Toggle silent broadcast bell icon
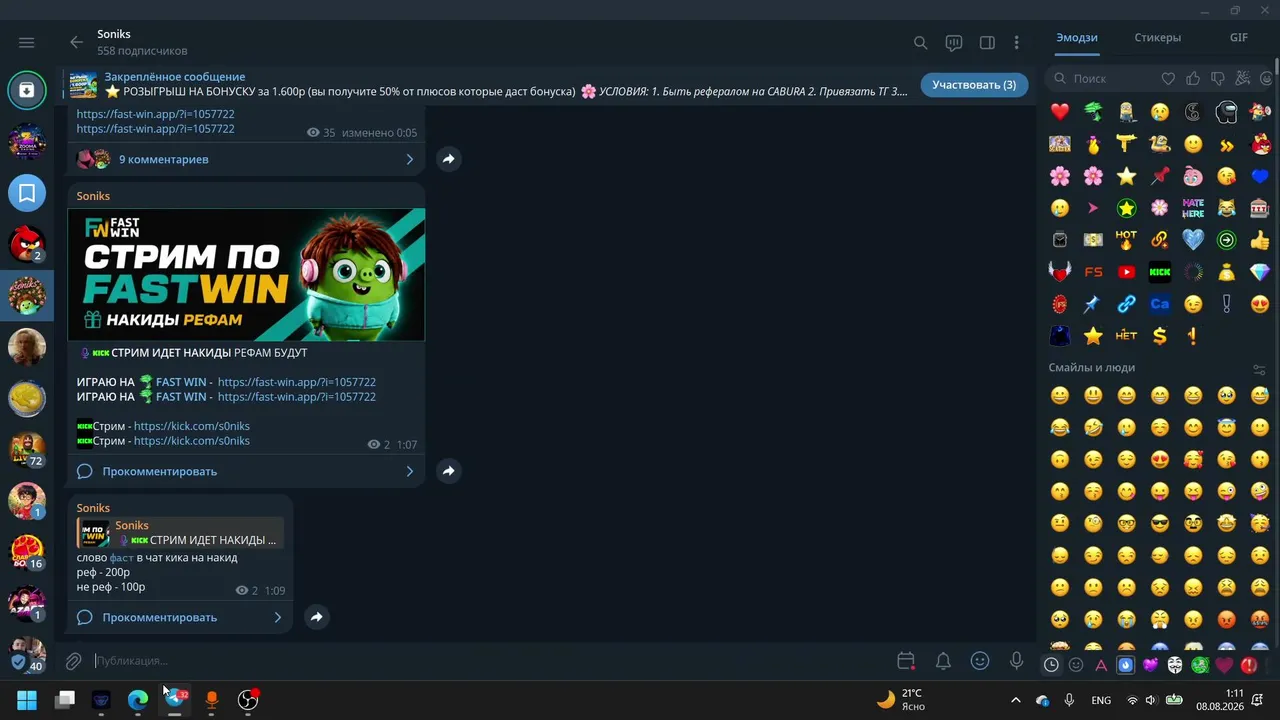This screenshot has height=720, width=1280. pos(943,661)
